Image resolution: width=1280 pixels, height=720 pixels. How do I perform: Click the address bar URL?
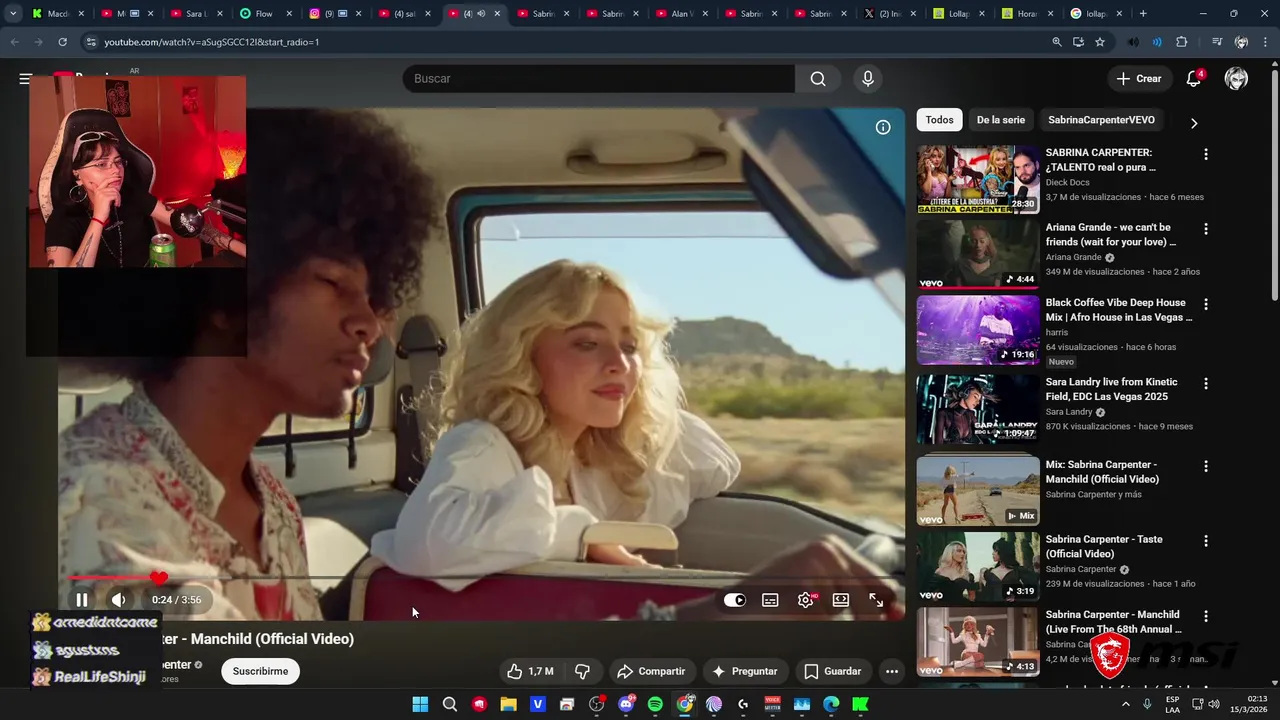point(212,42)
